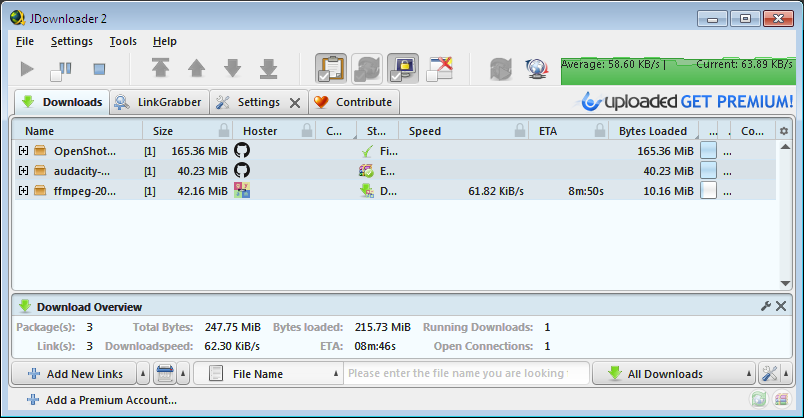Move selected package up one position
Screen dimensions: 805x418
click(196, 68)
